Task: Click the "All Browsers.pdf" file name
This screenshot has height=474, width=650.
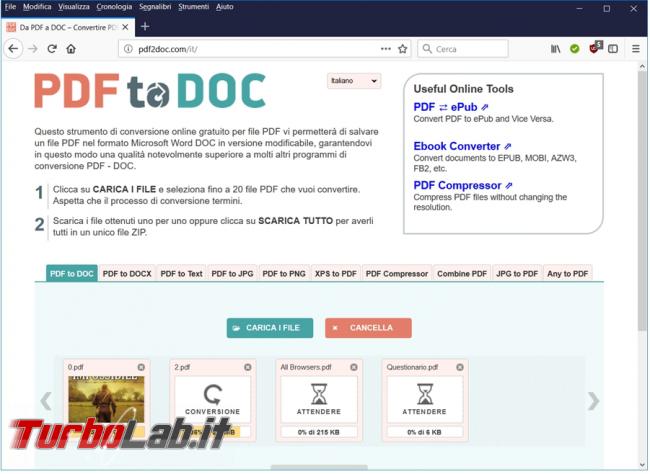Action: coord(306,367)
